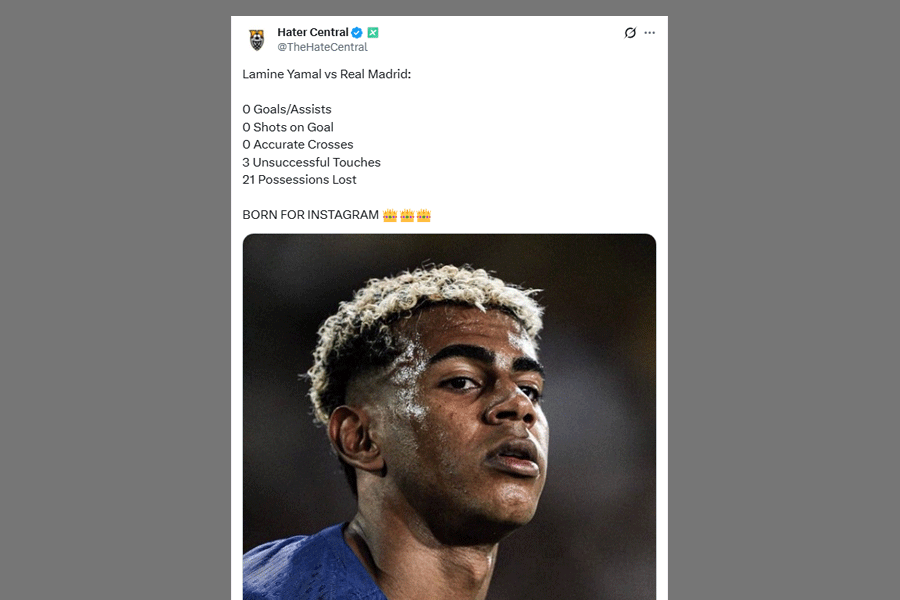Visit the @TheHateCentral handle link
The width and height of the screenshot is (900, 600).
coord(322,47)
